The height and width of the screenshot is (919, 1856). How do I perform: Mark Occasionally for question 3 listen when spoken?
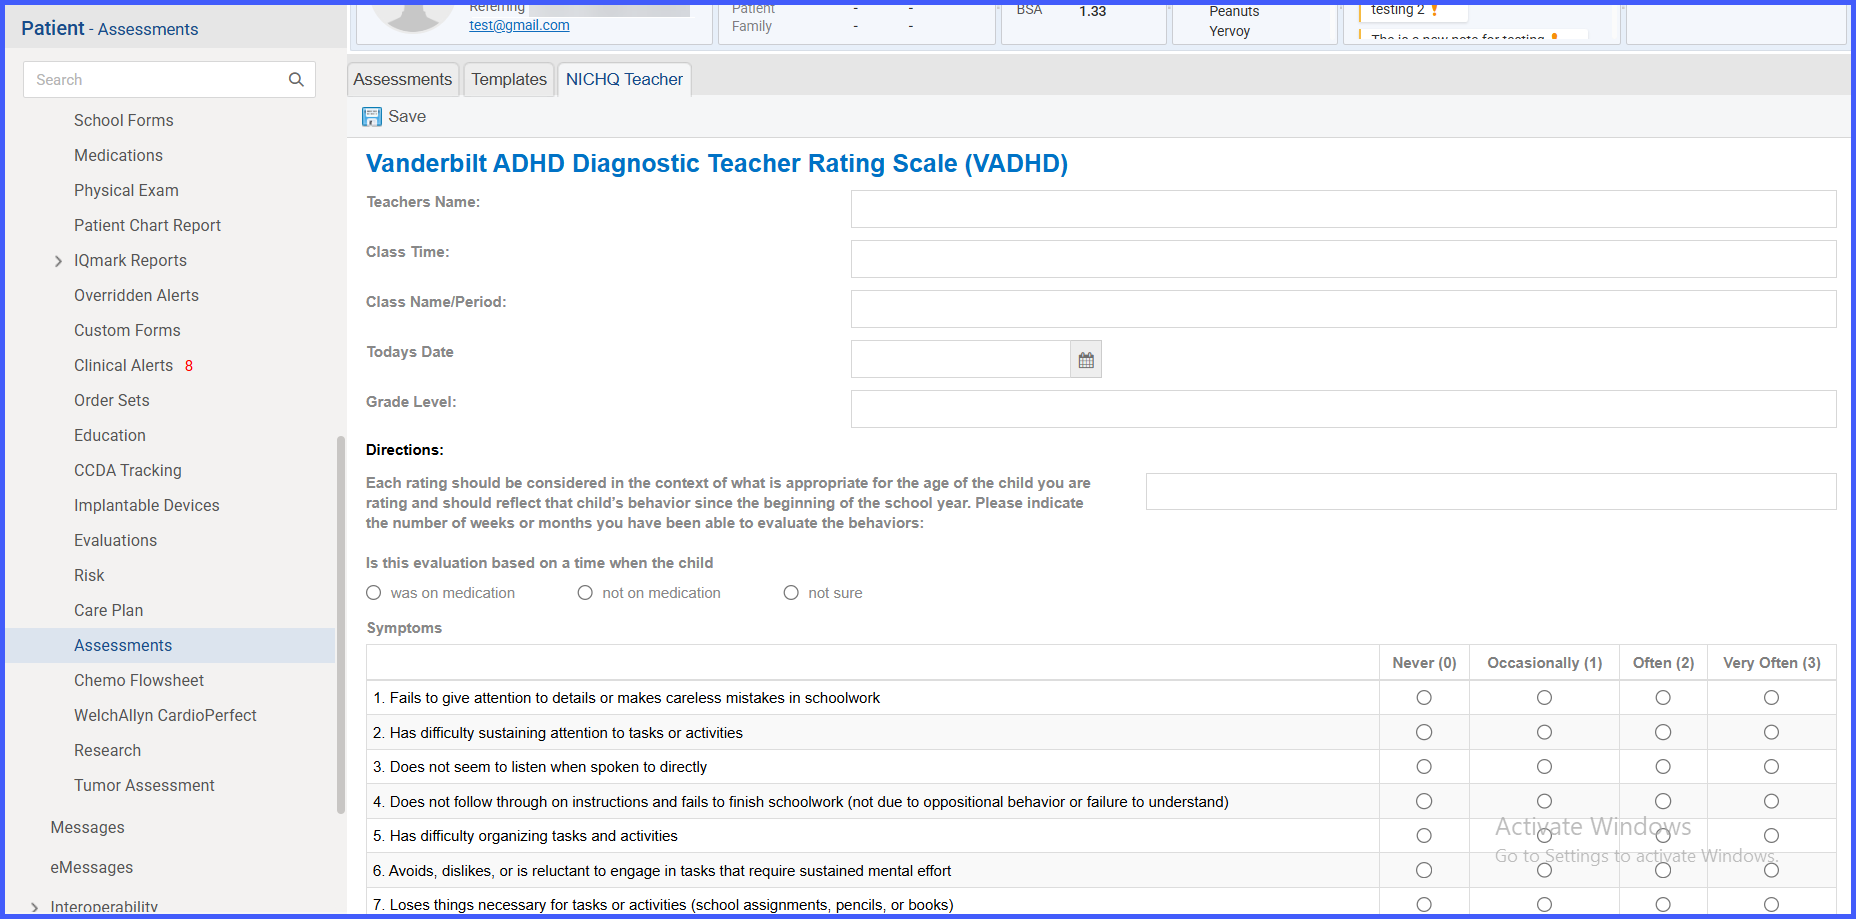(1544, 767)
